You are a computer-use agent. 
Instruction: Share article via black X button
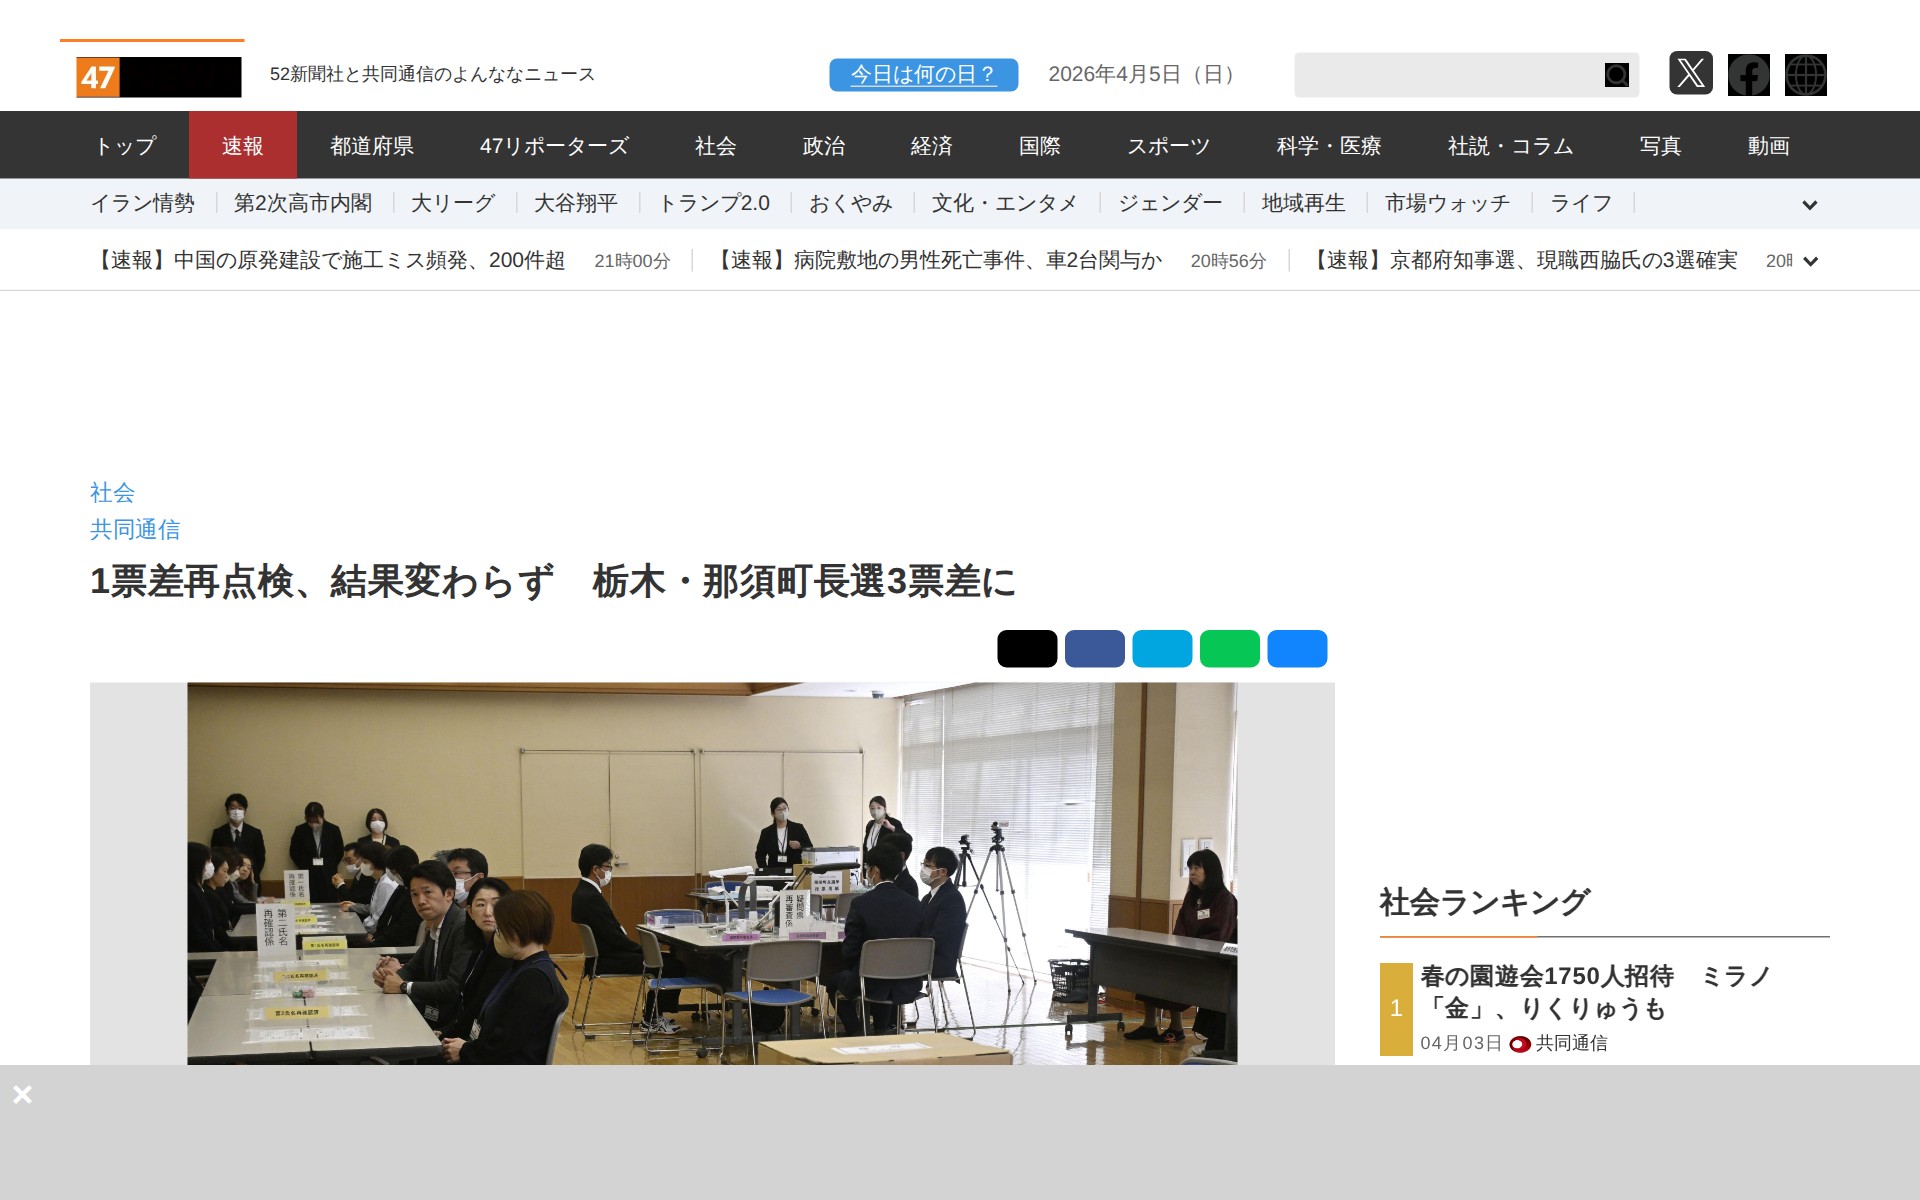tap(1026, 649)
